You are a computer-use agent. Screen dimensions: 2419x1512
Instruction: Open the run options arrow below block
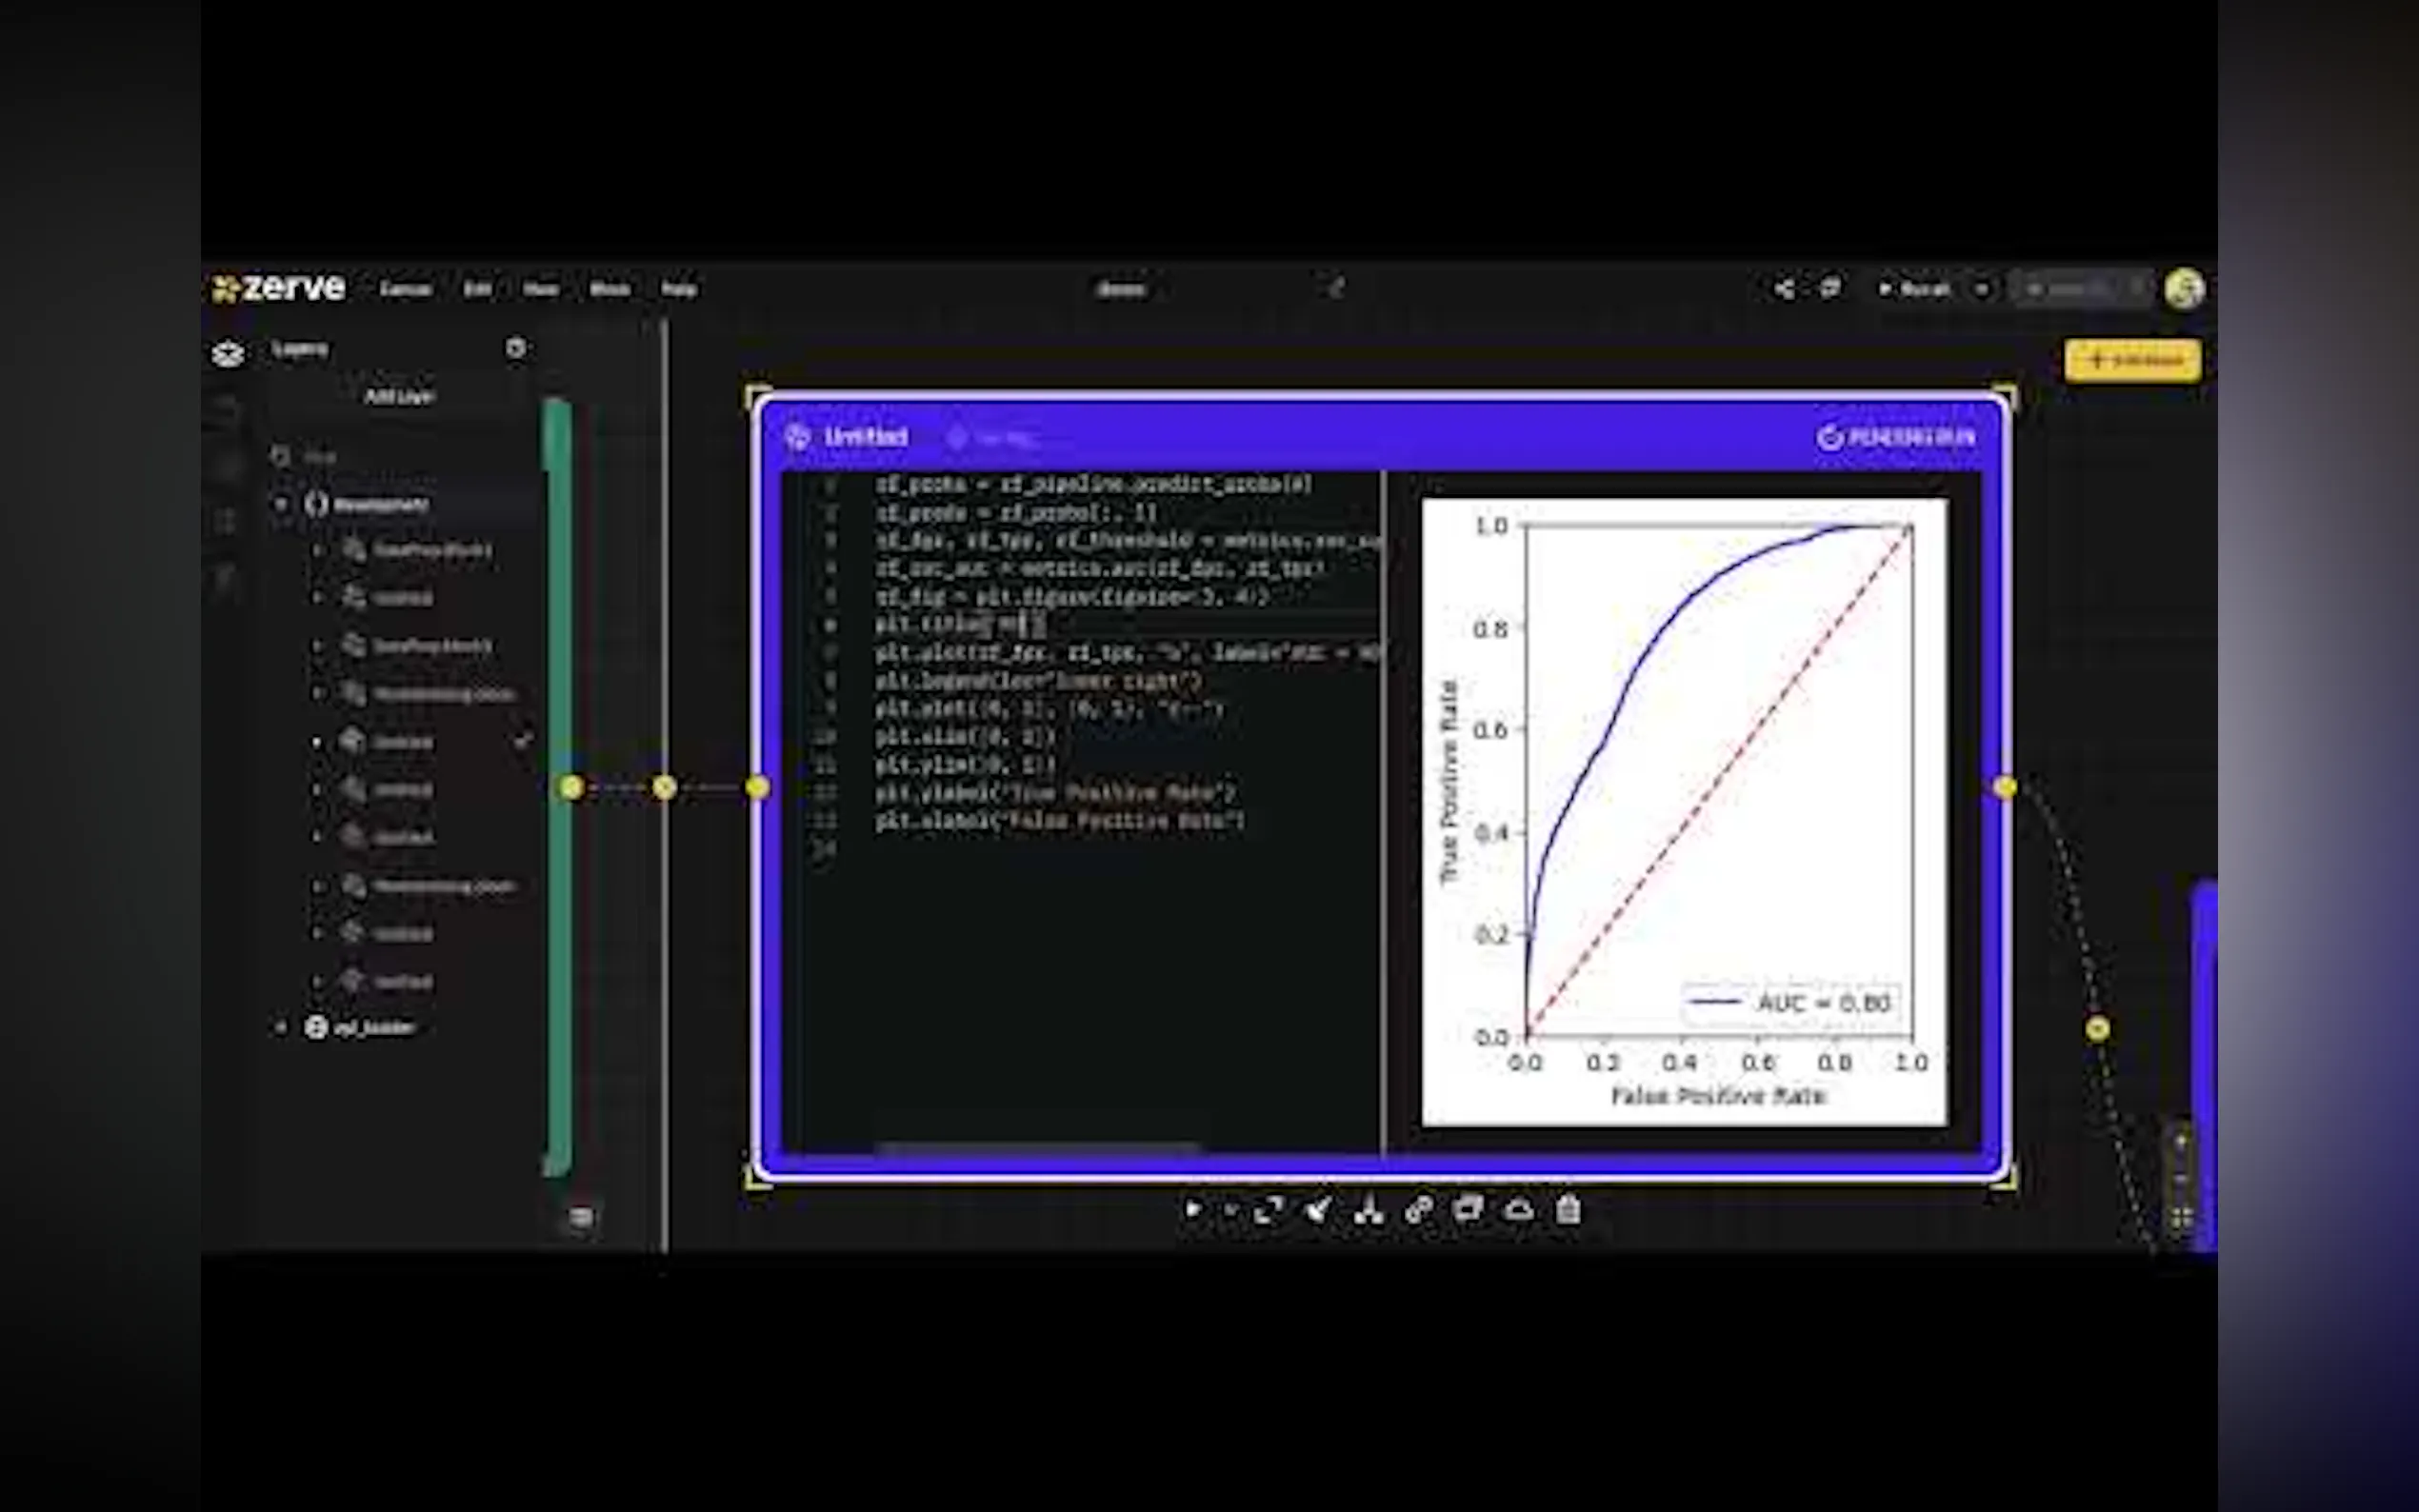(x=1231, y=1210)
